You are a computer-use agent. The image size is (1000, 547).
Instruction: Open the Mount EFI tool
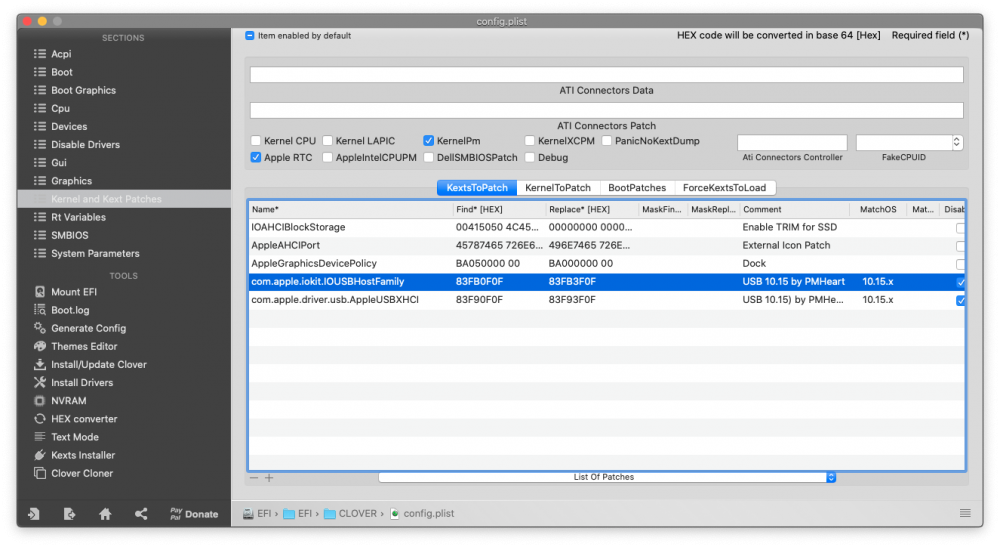pos(75,292)
